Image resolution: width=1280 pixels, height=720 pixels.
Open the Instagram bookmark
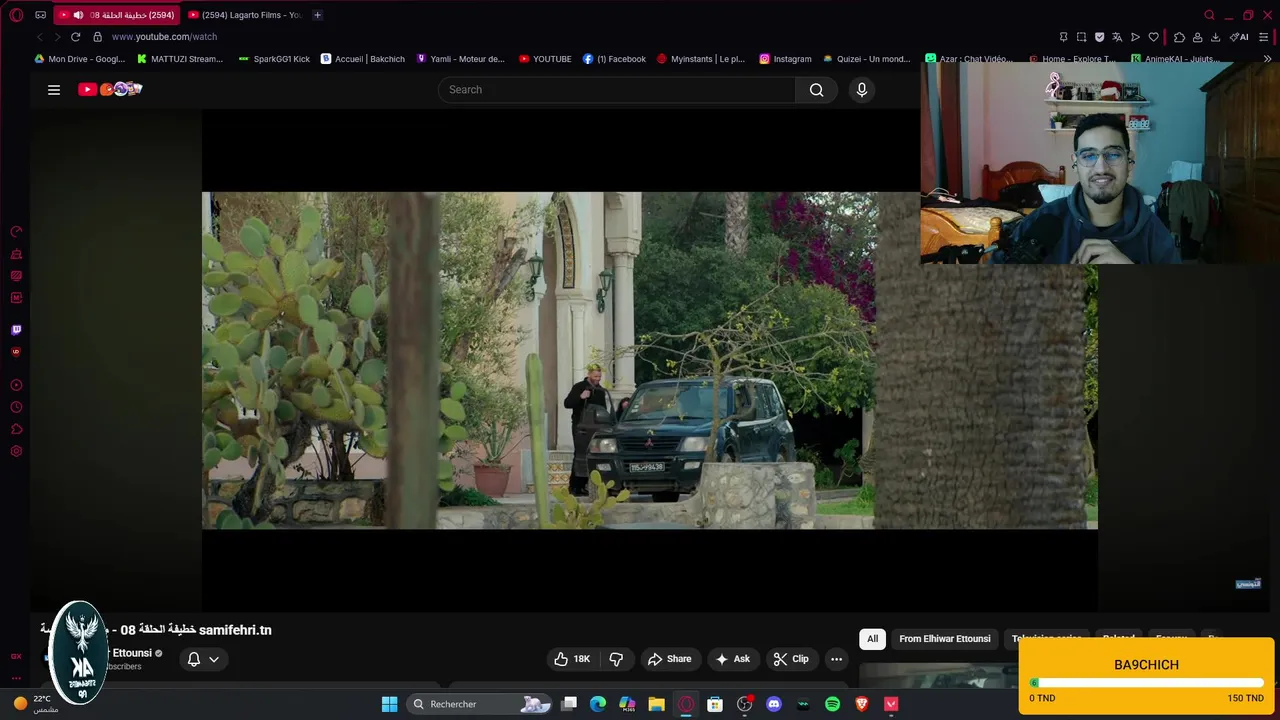click(785, 59)
